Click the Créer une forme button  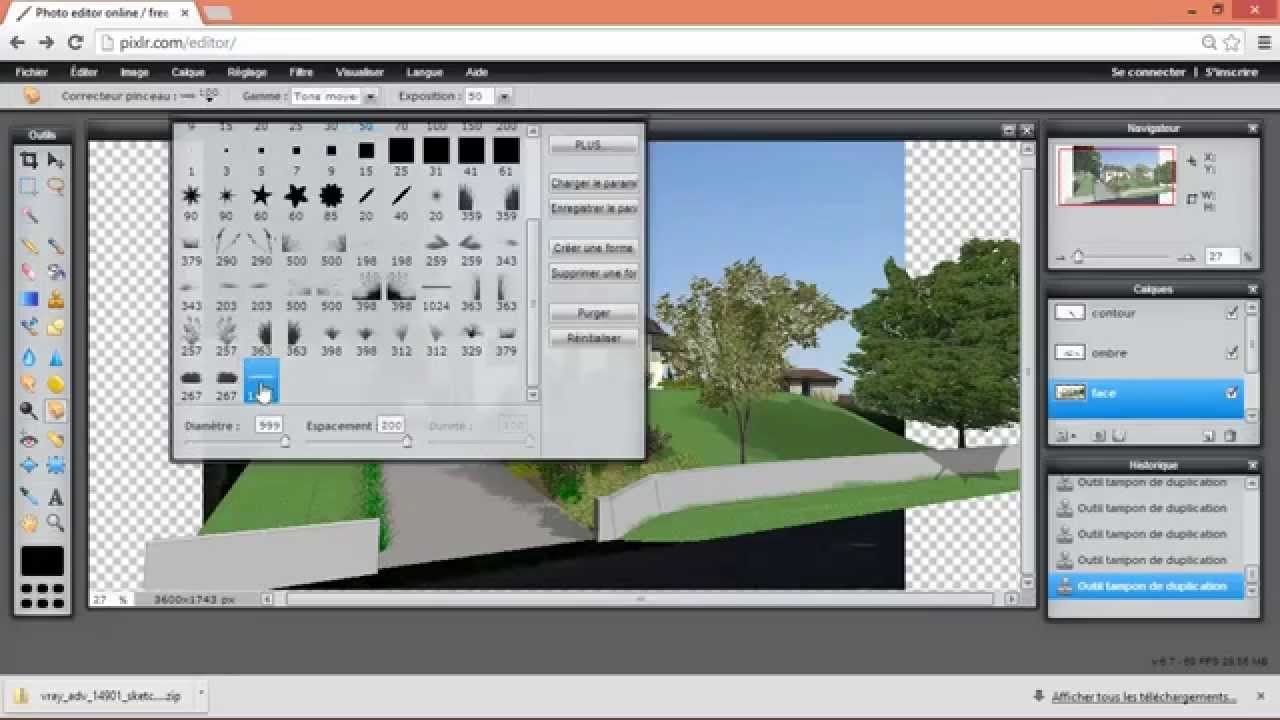pos(594,248)
